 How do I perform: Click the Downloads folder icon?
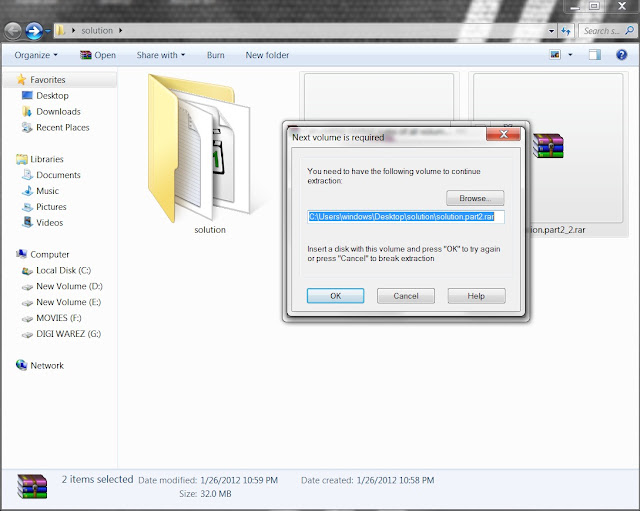pyautogui.click(x=27, y=111)
